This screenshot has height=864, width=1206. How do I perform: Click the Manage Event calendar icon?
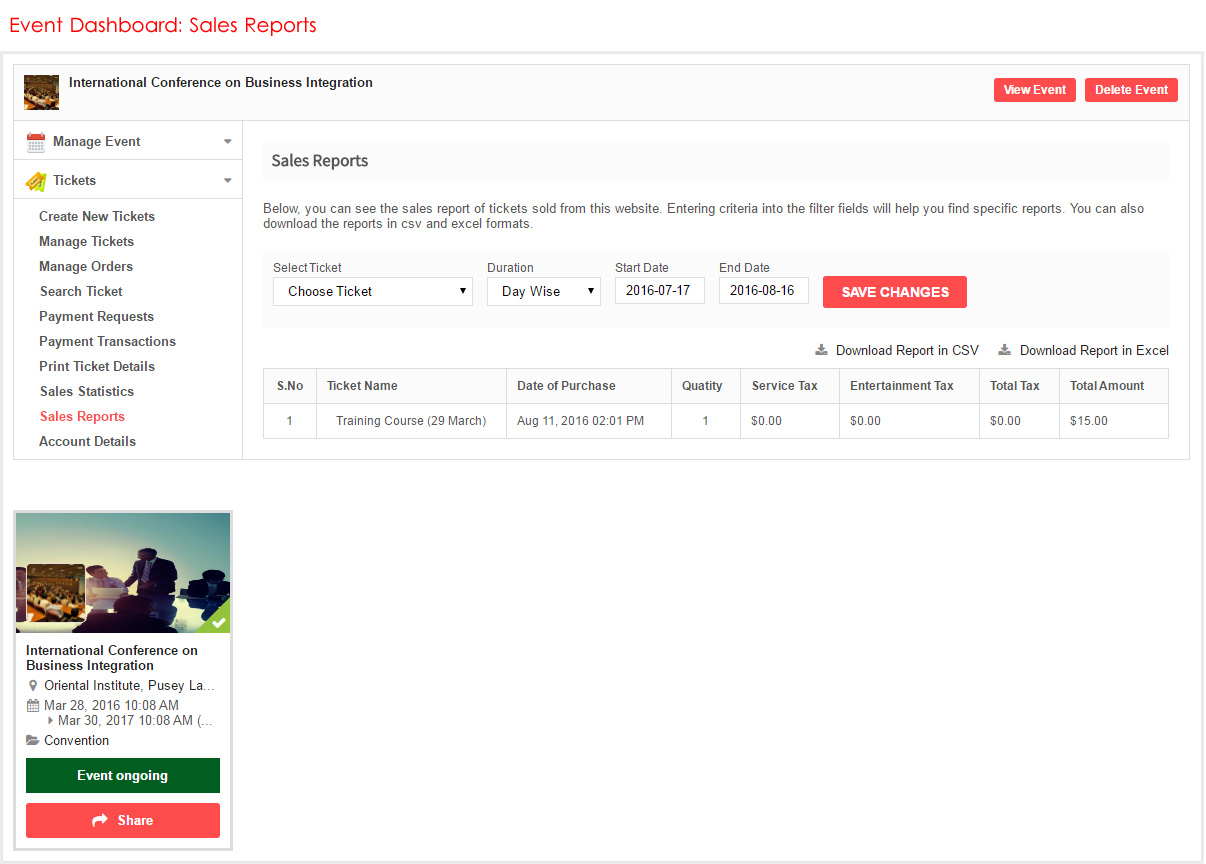coord(36,142)
